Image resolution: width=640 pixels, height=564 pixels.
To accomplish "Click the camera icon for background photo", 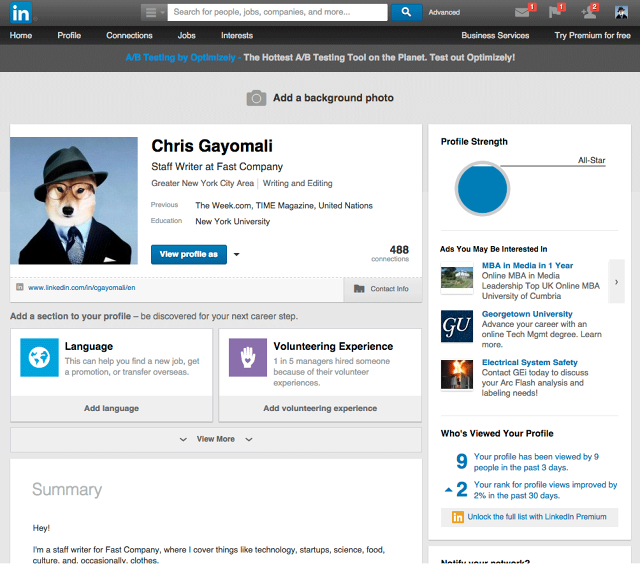I will (x=256, y=98).
